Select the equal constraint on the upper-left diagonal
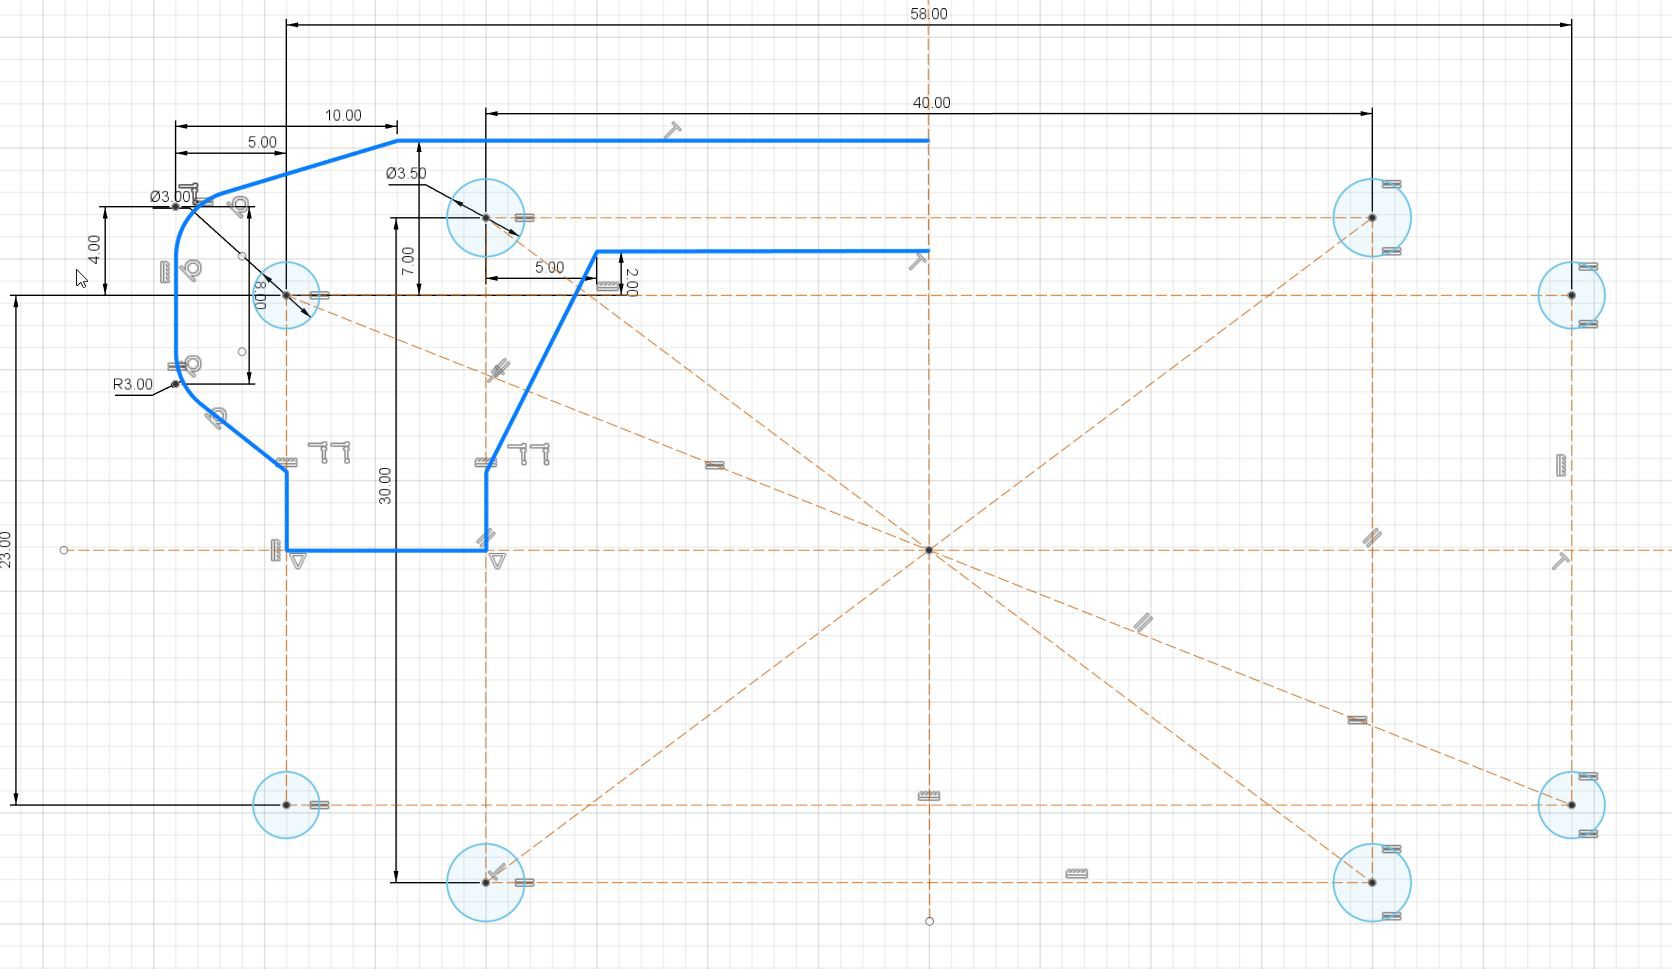 click(x=714, y=465)
